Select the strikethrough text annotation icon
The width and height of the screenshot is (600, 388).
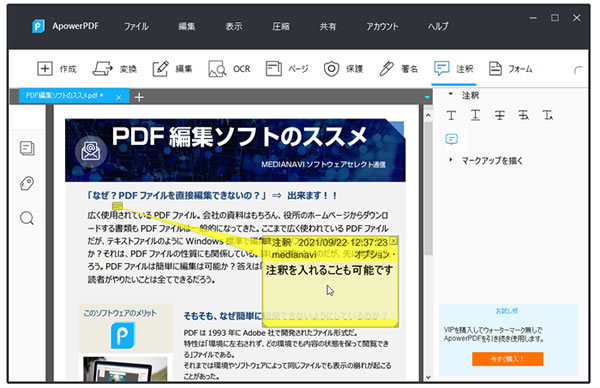(499, 115)
